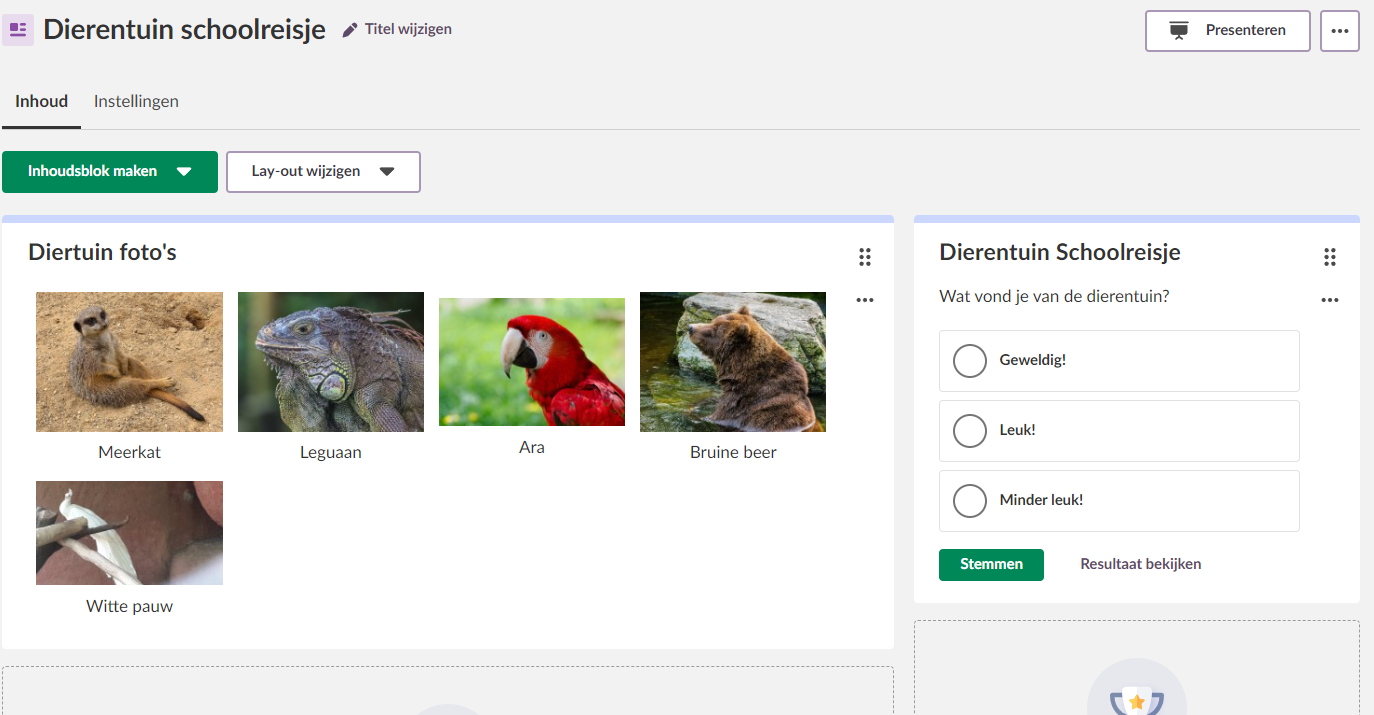Viewport: 1374px width, 715px height.
Task: Open the red Ara parrot photo
Action: coord(532,362)
